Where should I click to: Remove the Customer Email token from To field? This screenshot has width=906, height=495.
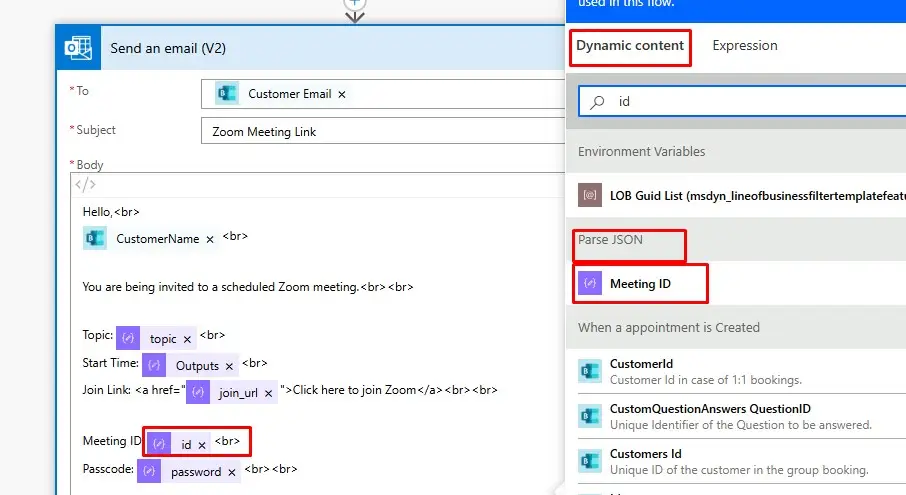point(342,94)
